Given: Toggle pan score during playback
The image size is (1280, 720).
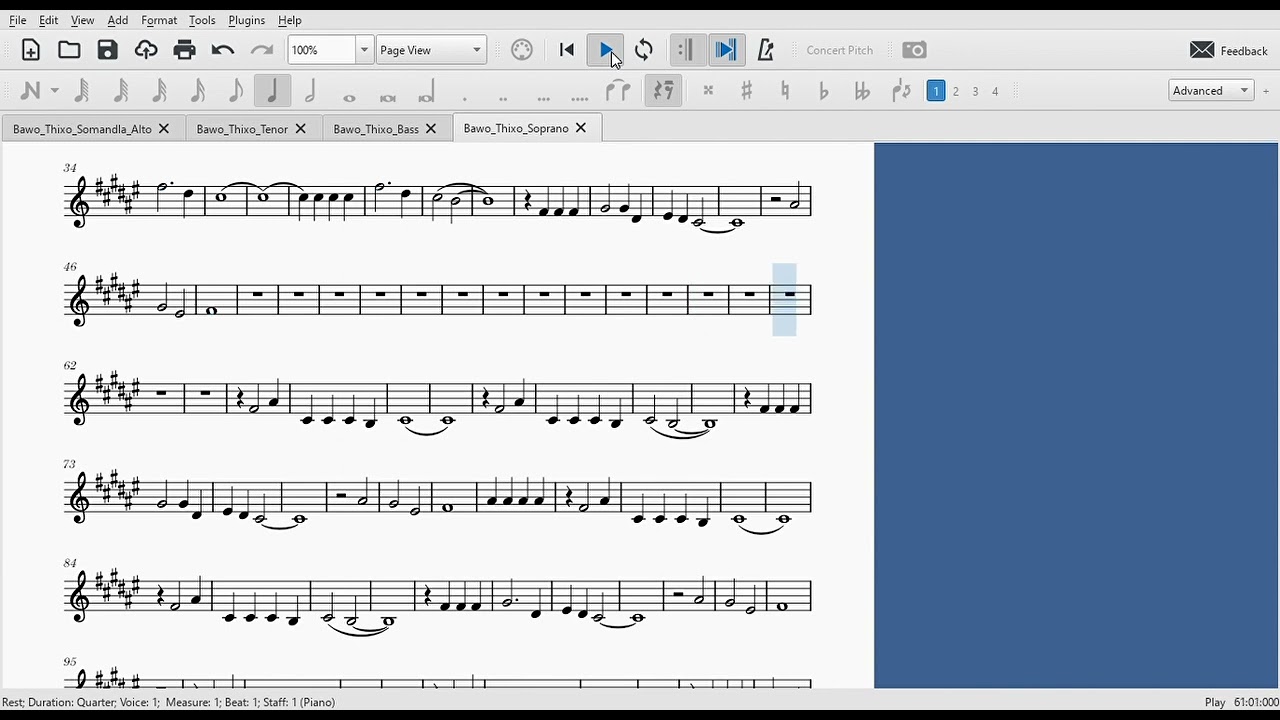Looking at the screenshot, I should click(x=726, y=50).
